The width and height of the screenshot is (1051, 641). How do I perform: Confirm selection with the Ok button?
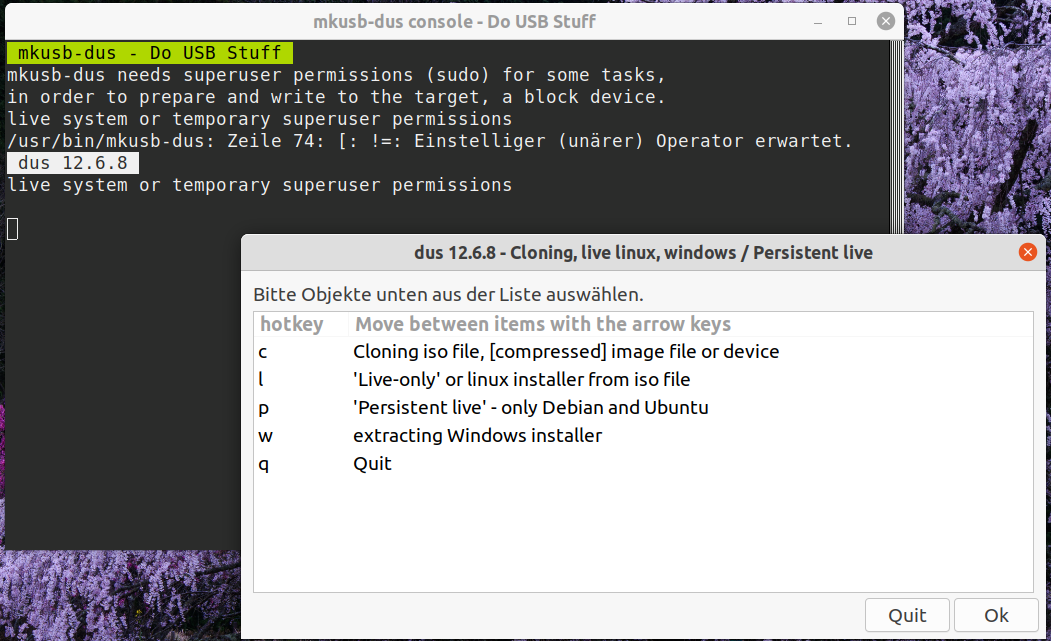(x=996, y=615)
